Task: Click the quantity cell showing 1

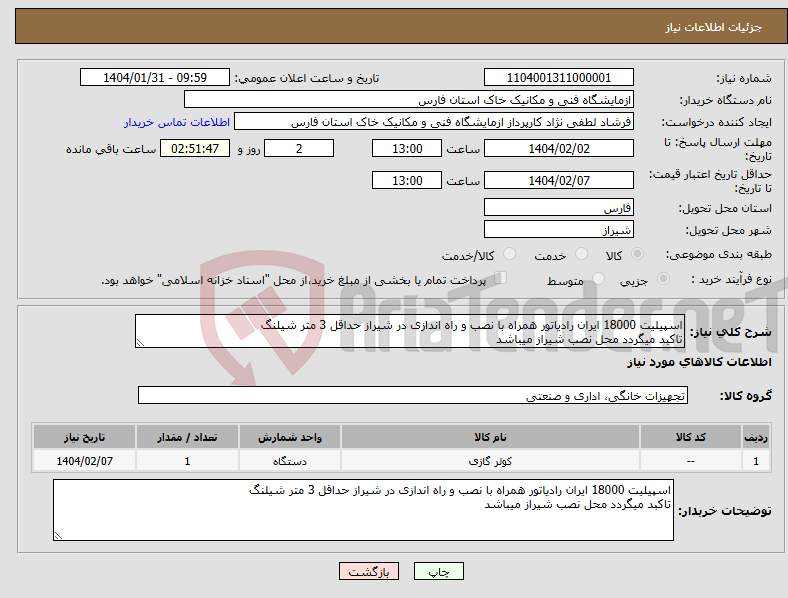Action: [x=187, y=461]
